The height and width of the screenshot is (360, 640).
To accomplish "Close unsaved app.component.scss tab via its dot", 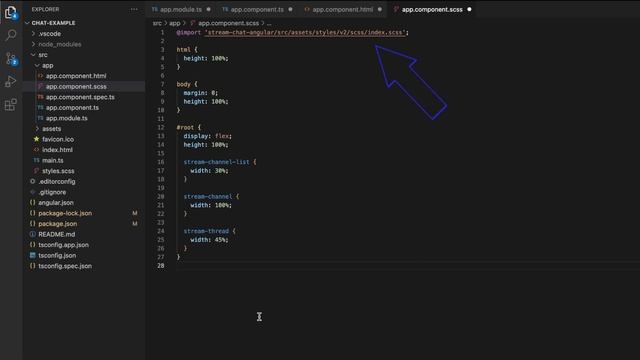I will [x=469, y=9].
